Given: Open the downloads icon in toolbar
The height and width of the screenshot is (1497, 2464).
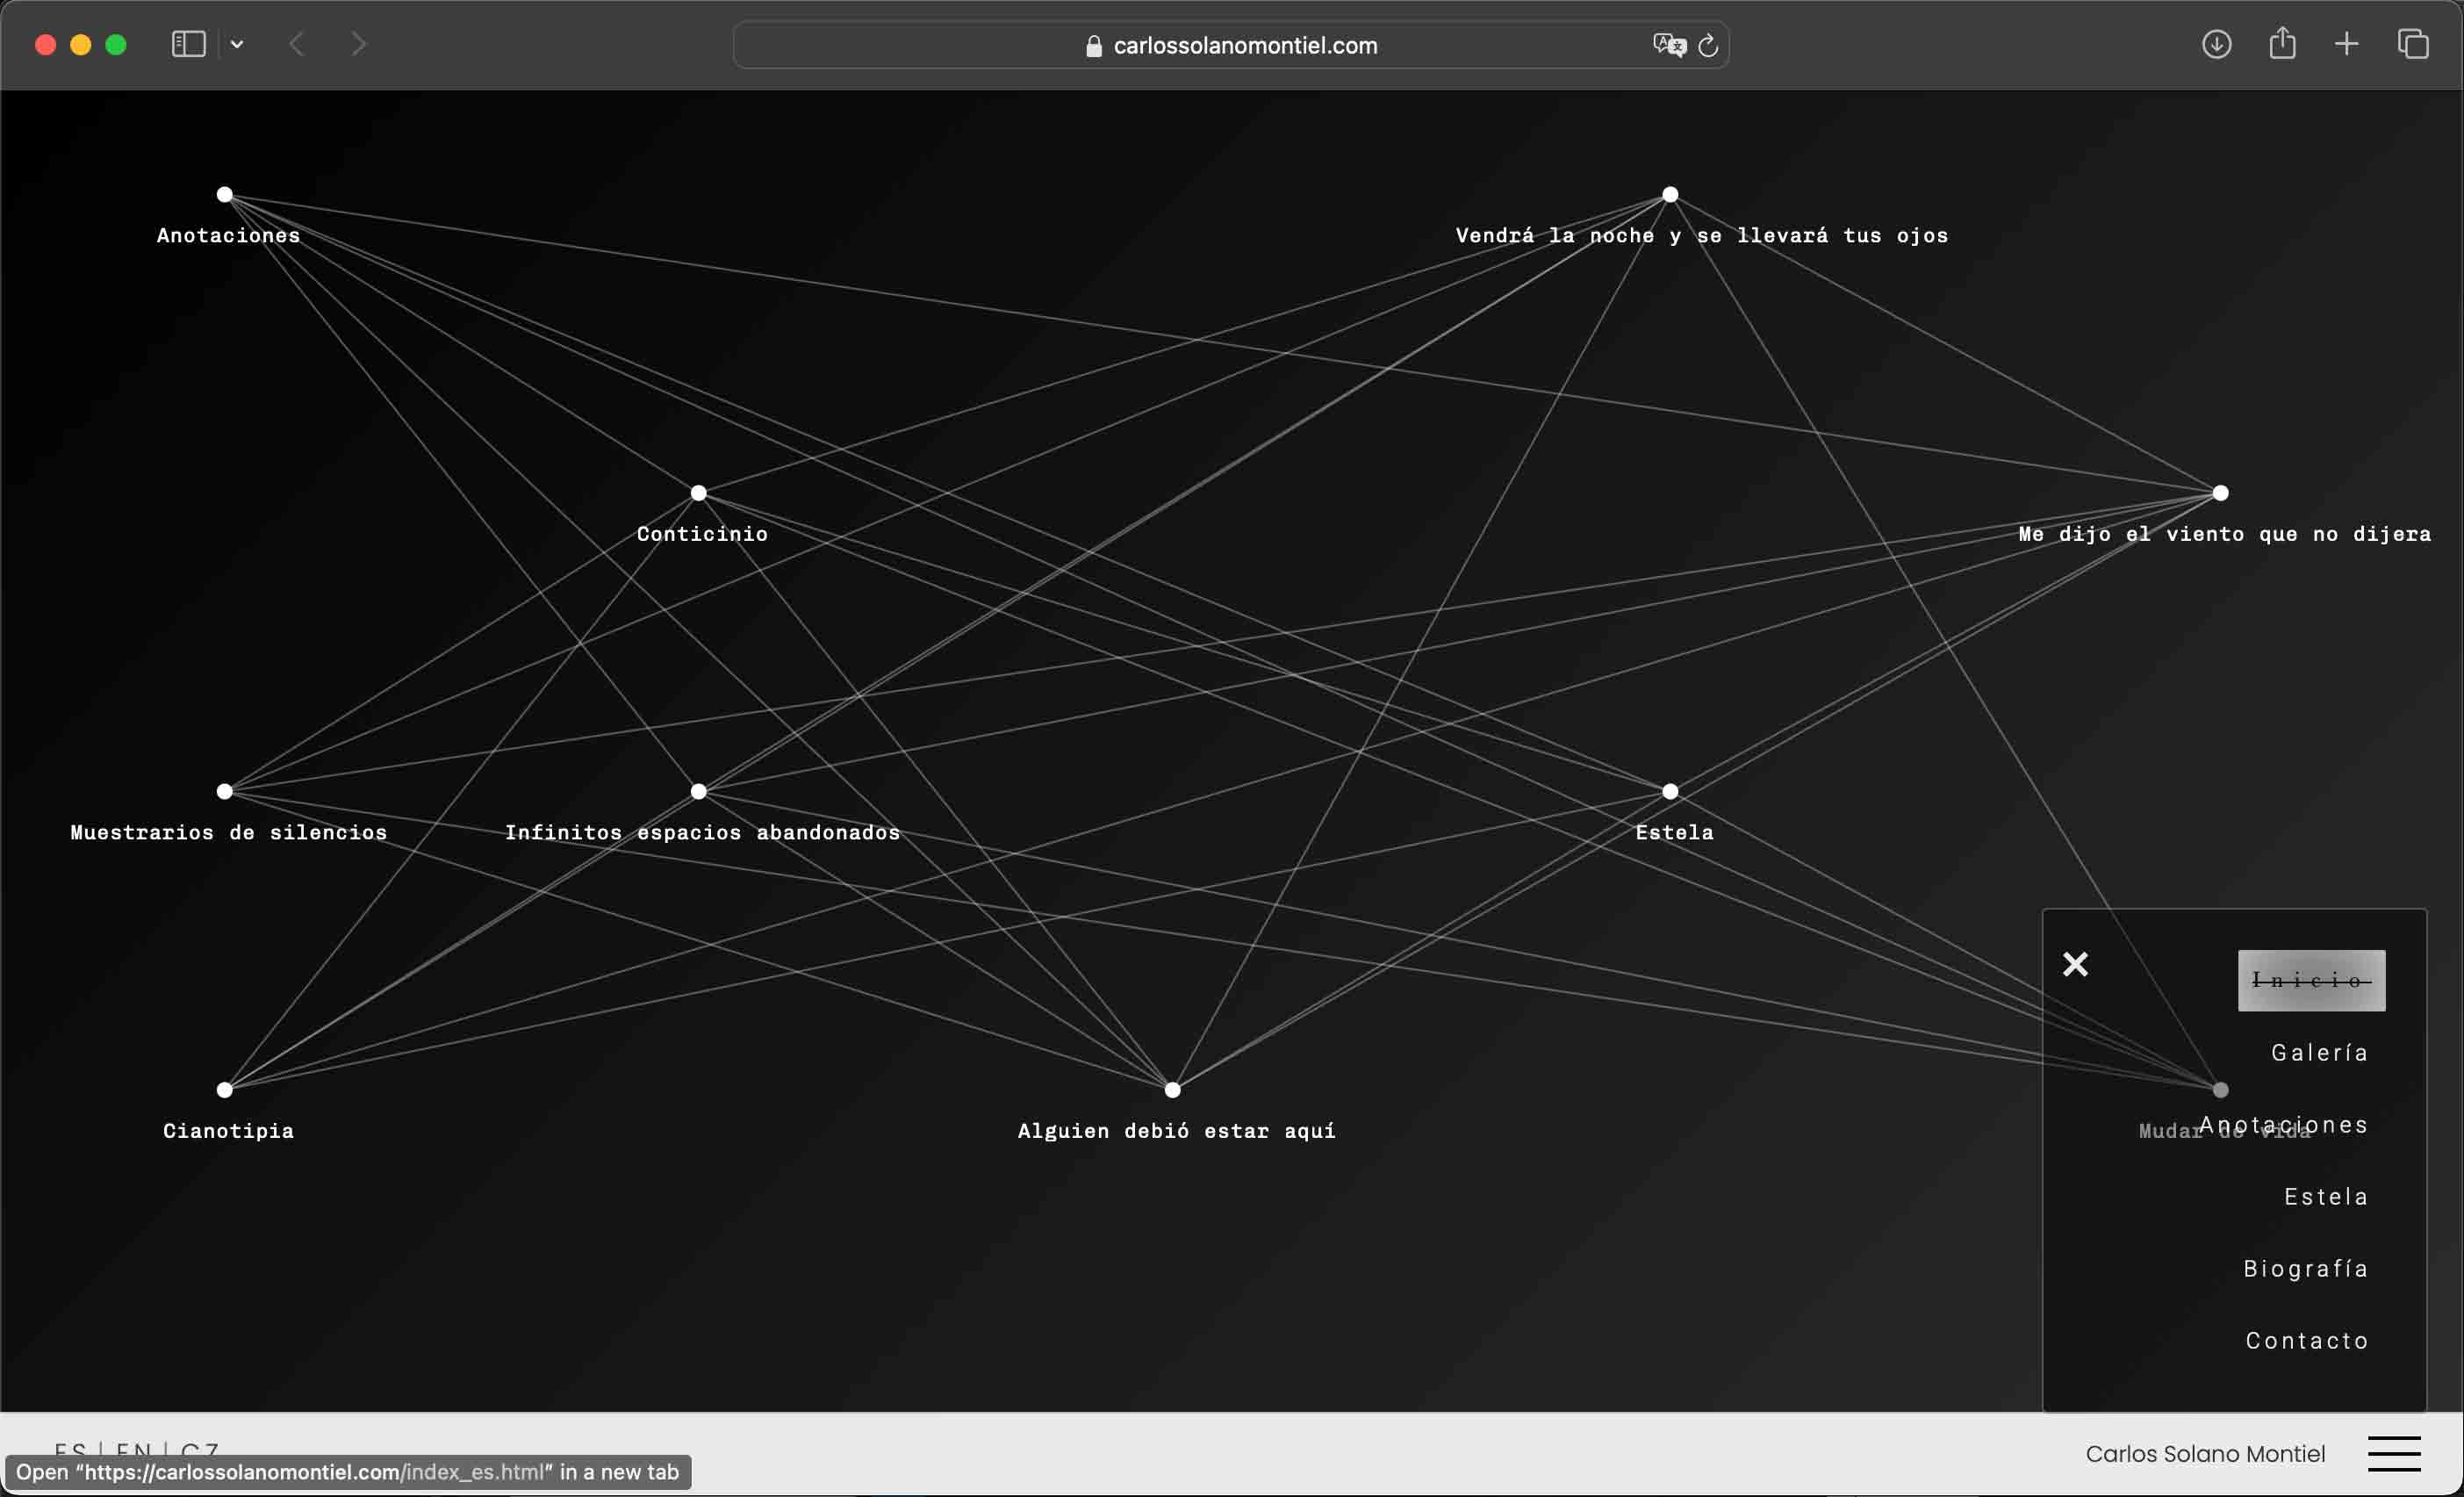Looking at the screenshot, I should click(x=2216, y=44).
